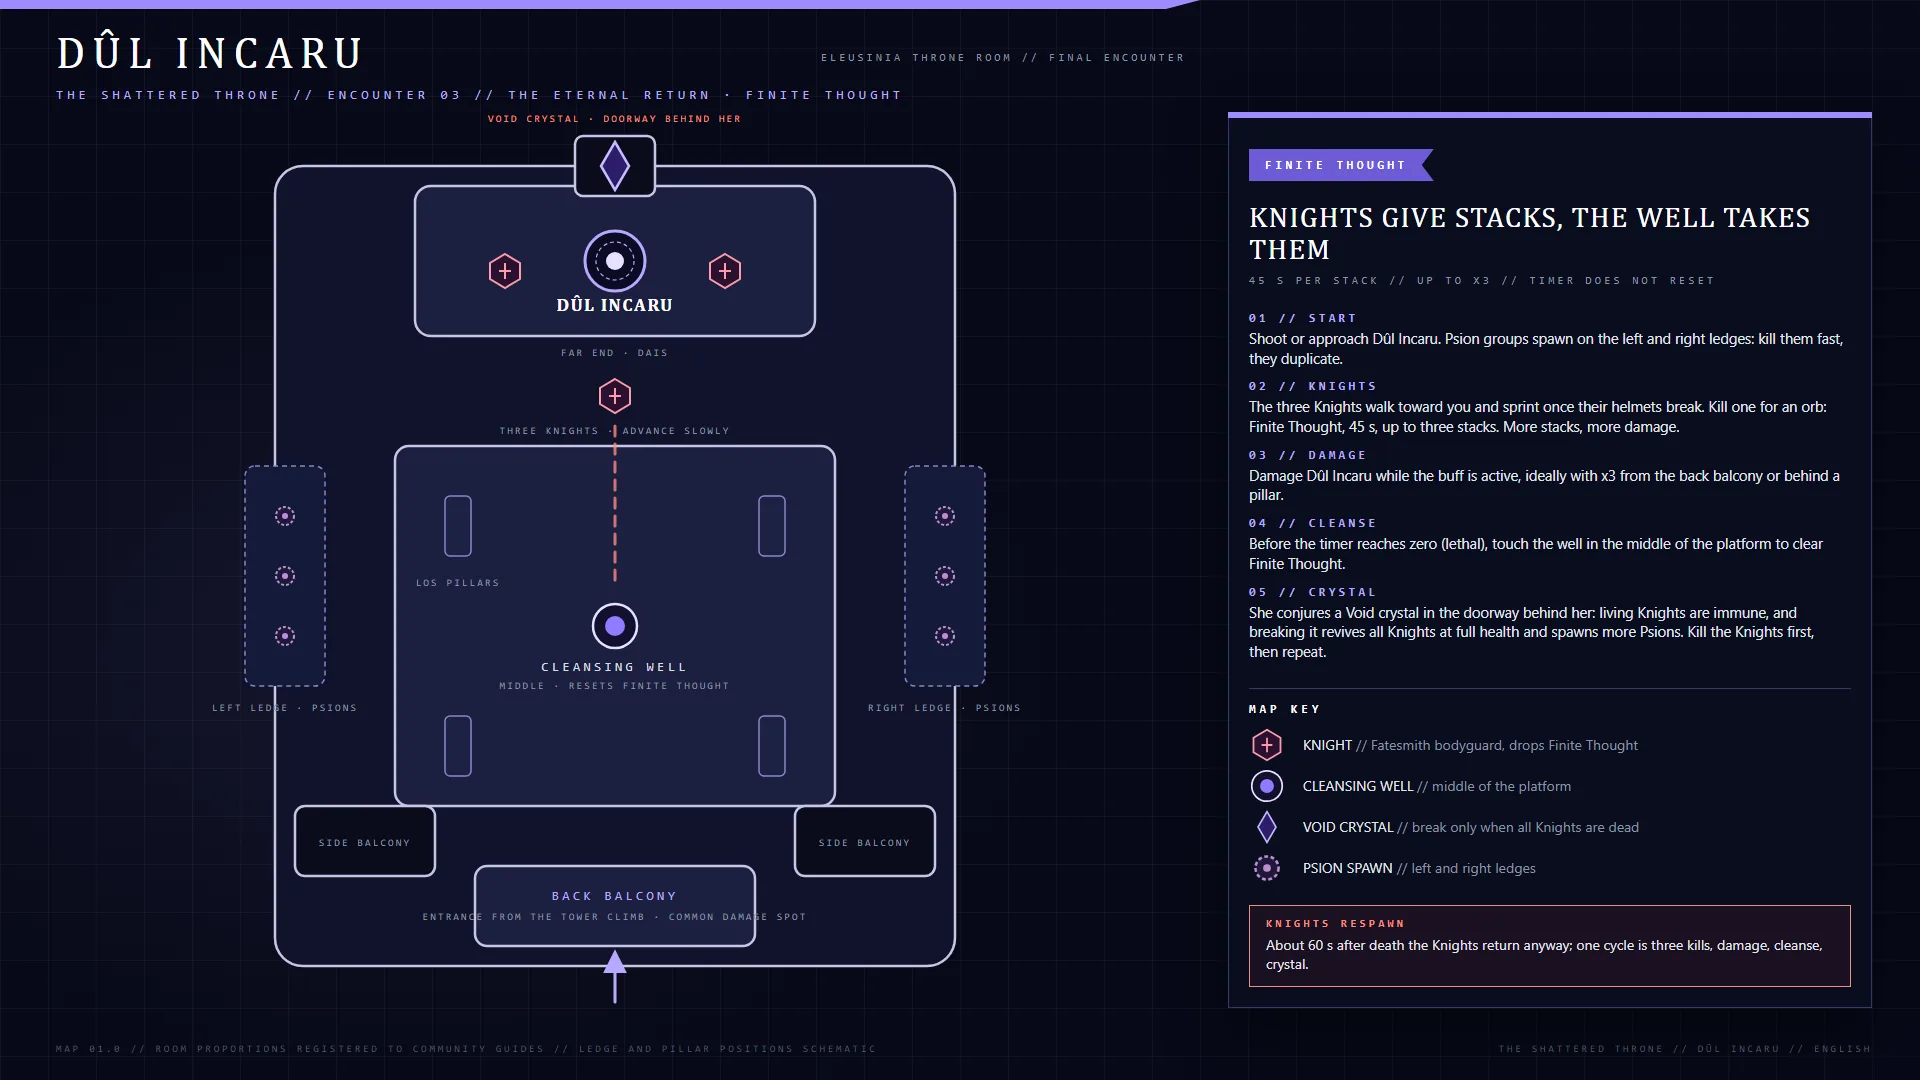Screen dimensions: 1920x1080
Task: Click the Cleansing Well marker on the map
Action: tap(615, 626)
